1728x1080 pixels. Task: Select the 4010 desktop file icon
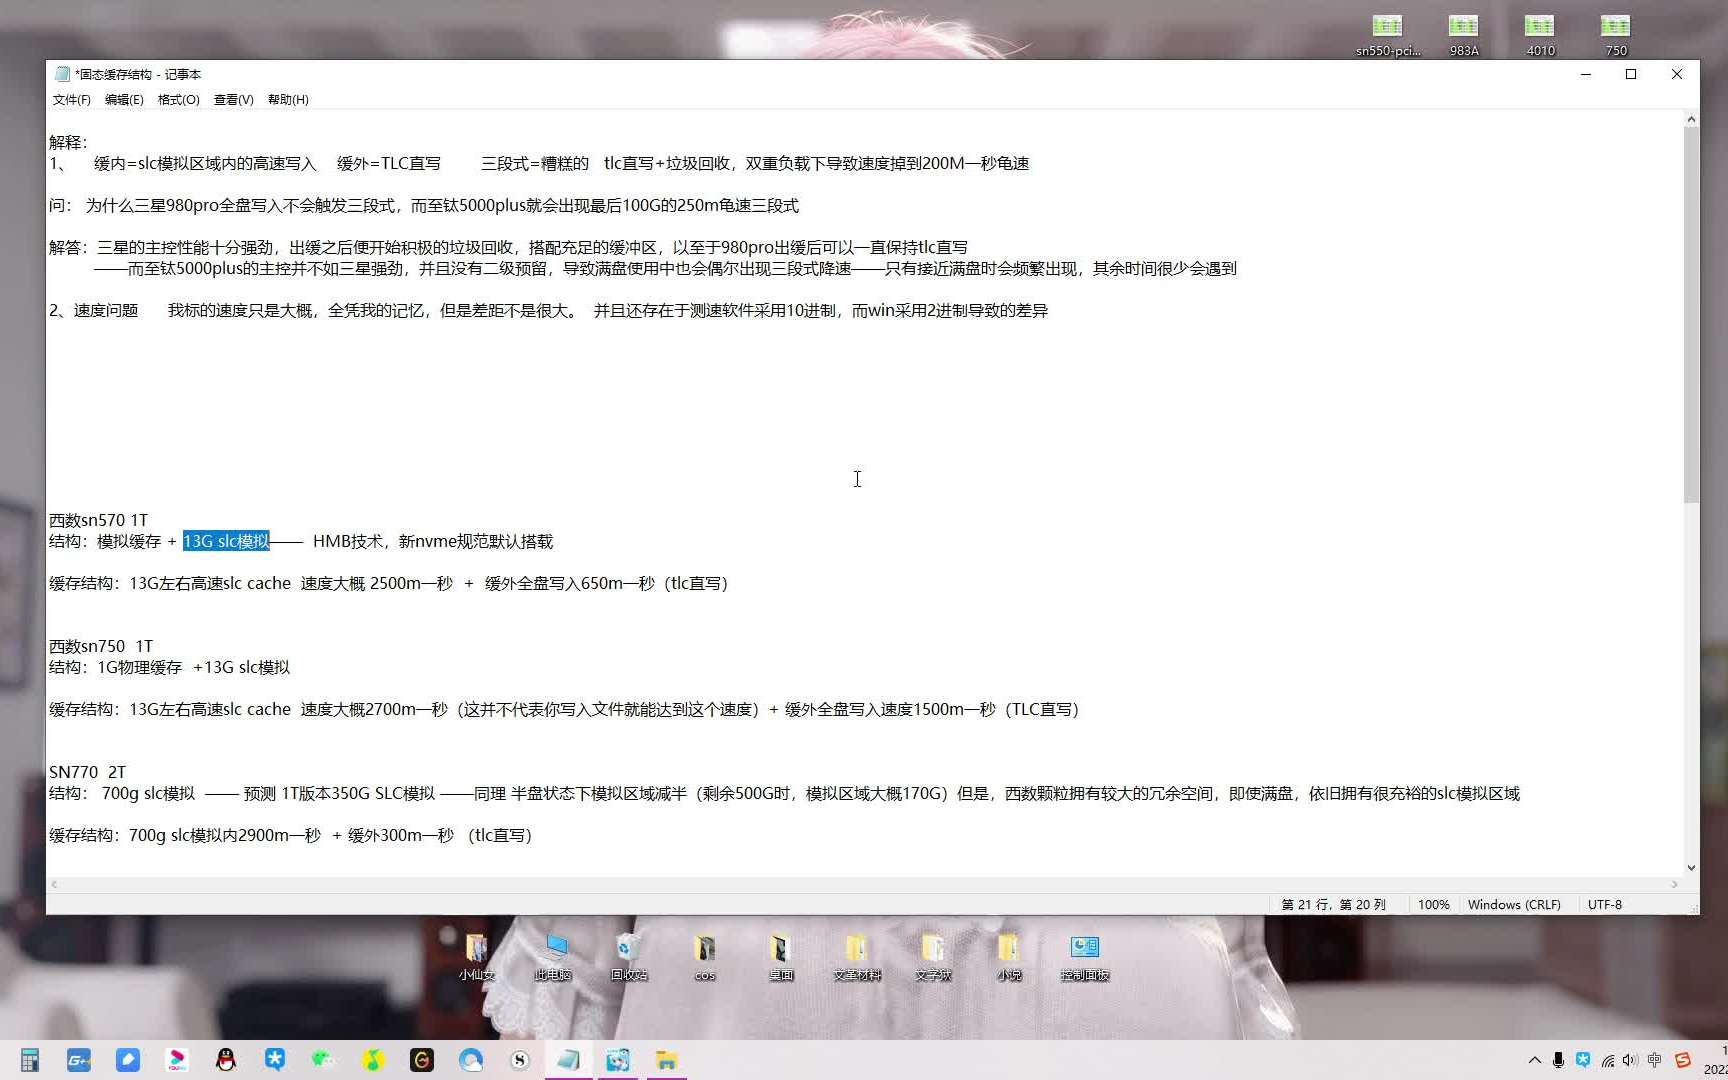pyautogui.click(x=1540, y=35)
